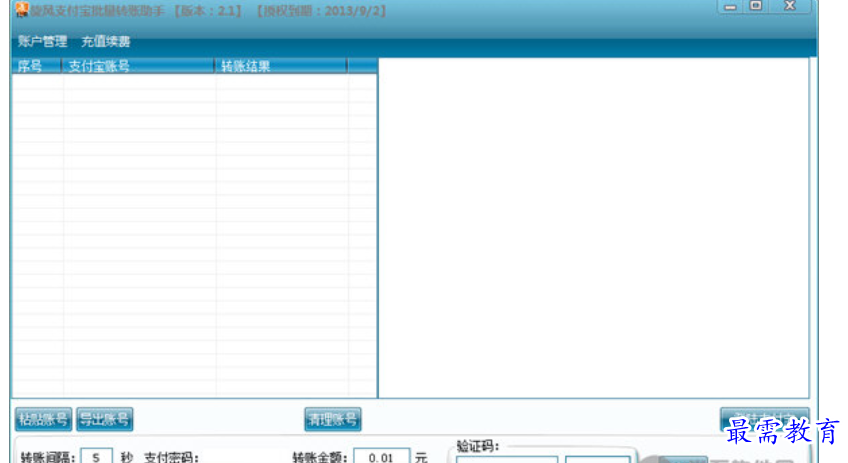Image resolution: width=848 pixels, height=463 pixels.
Task: Click the 验证码 label
Action: (x=478, y=446)
